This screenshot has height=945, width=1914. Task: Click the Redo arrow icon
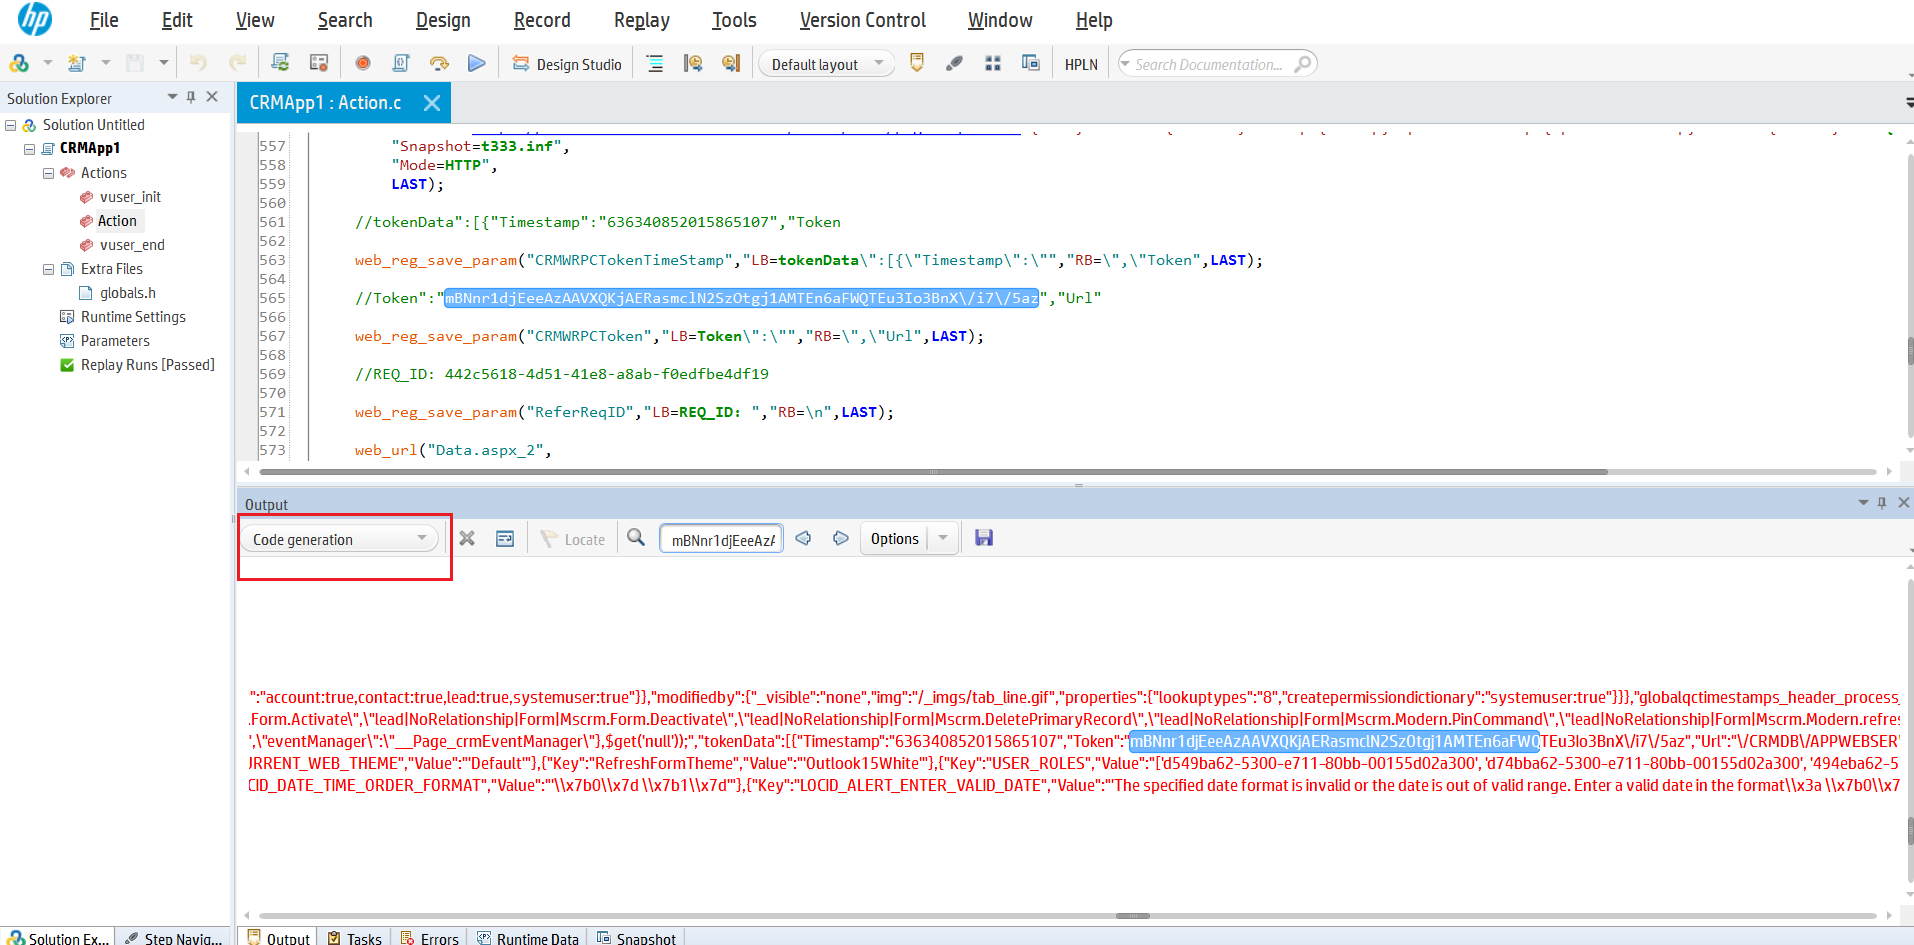coord(237,63)
